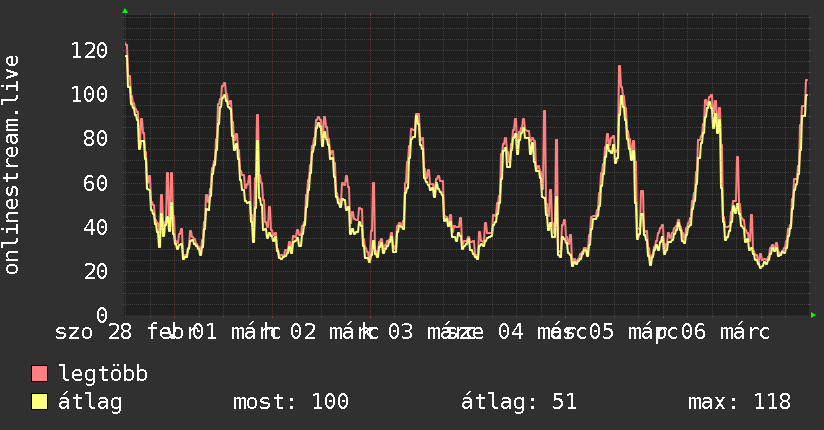Click the y-axis label 20

click(96, 271)
